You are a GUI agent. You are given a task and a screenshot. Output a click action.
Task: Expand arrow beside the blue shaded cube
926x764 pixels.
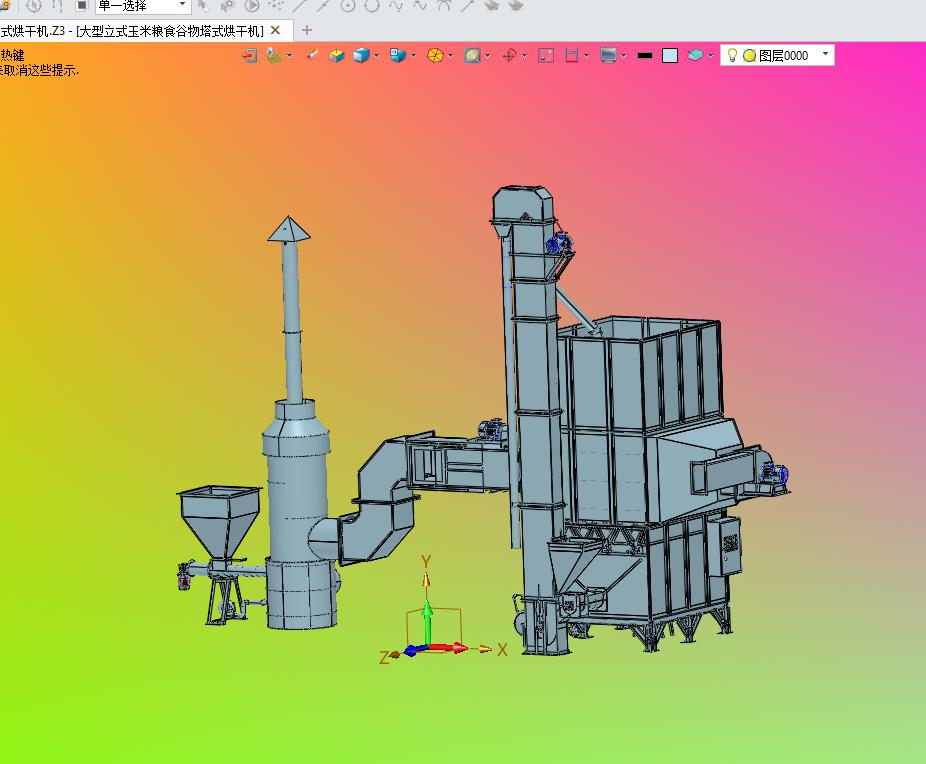pos(377,56)
